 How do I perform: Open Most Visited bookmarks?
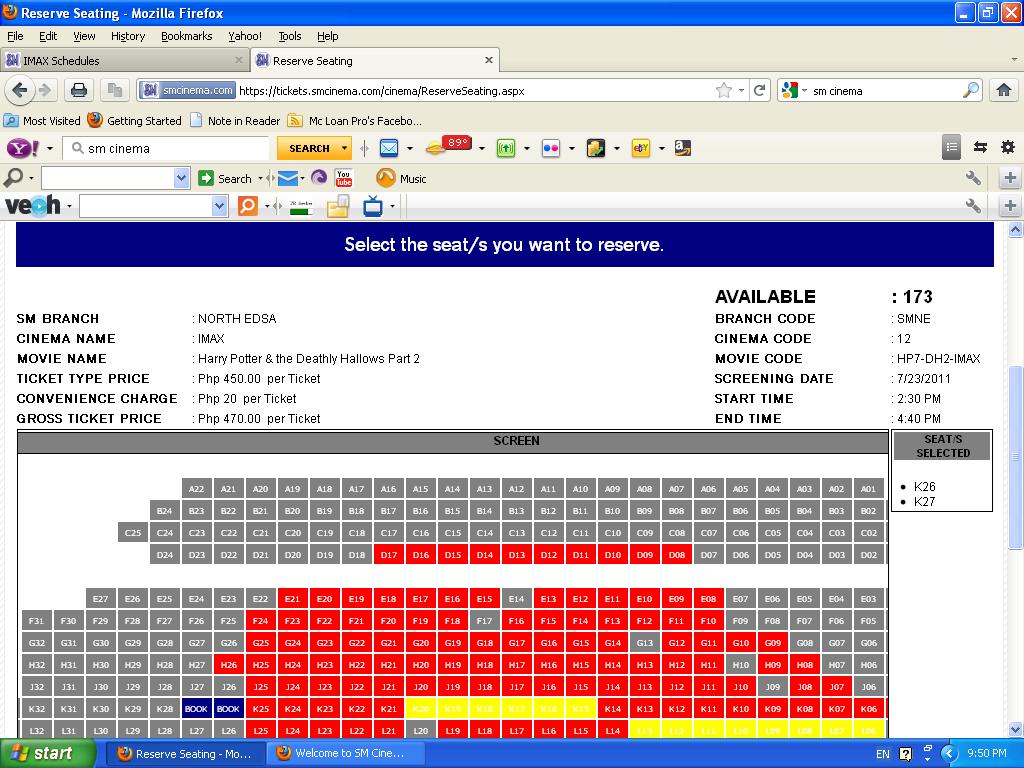(42, 121)
